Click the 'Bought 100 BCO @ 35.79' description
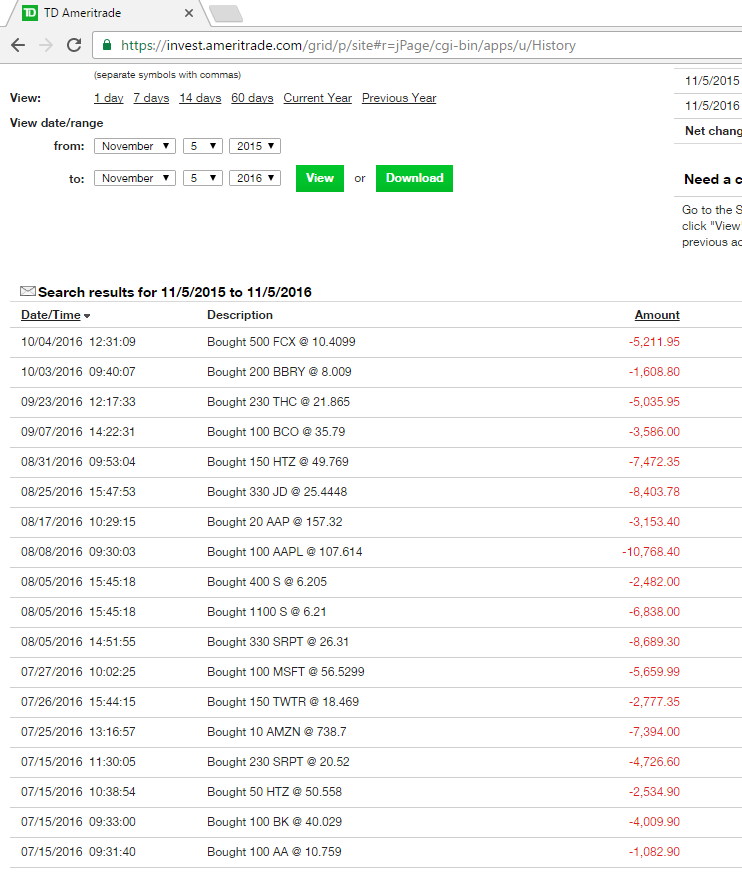The width and height of the screenshot is (742, 873). coord(276,432)
